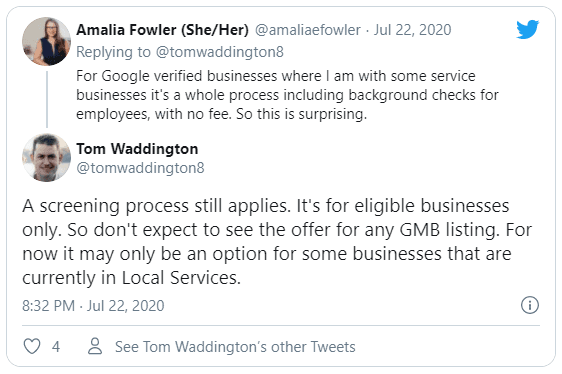Like the tweet with the heart icon
The height and width of the screenshot is (374, 562).
coord(32,346)
